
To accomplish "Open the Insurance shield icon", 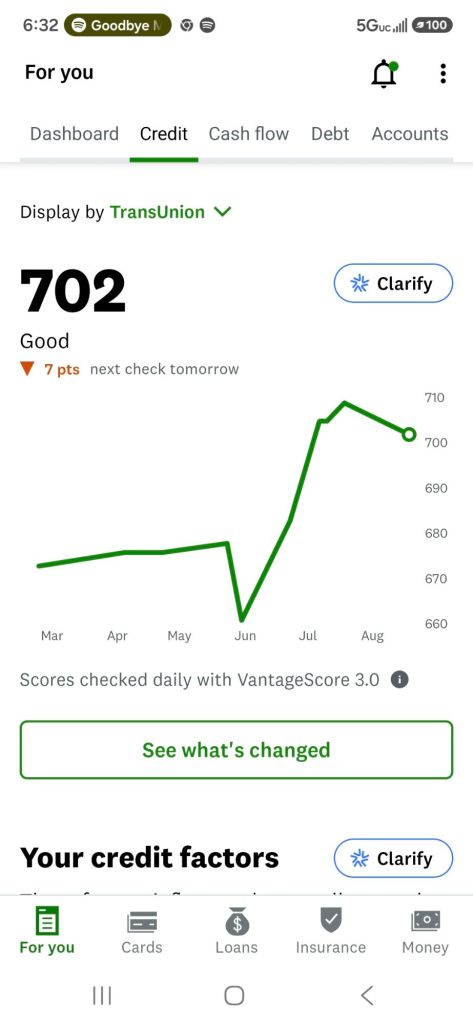I will (331, 921).
